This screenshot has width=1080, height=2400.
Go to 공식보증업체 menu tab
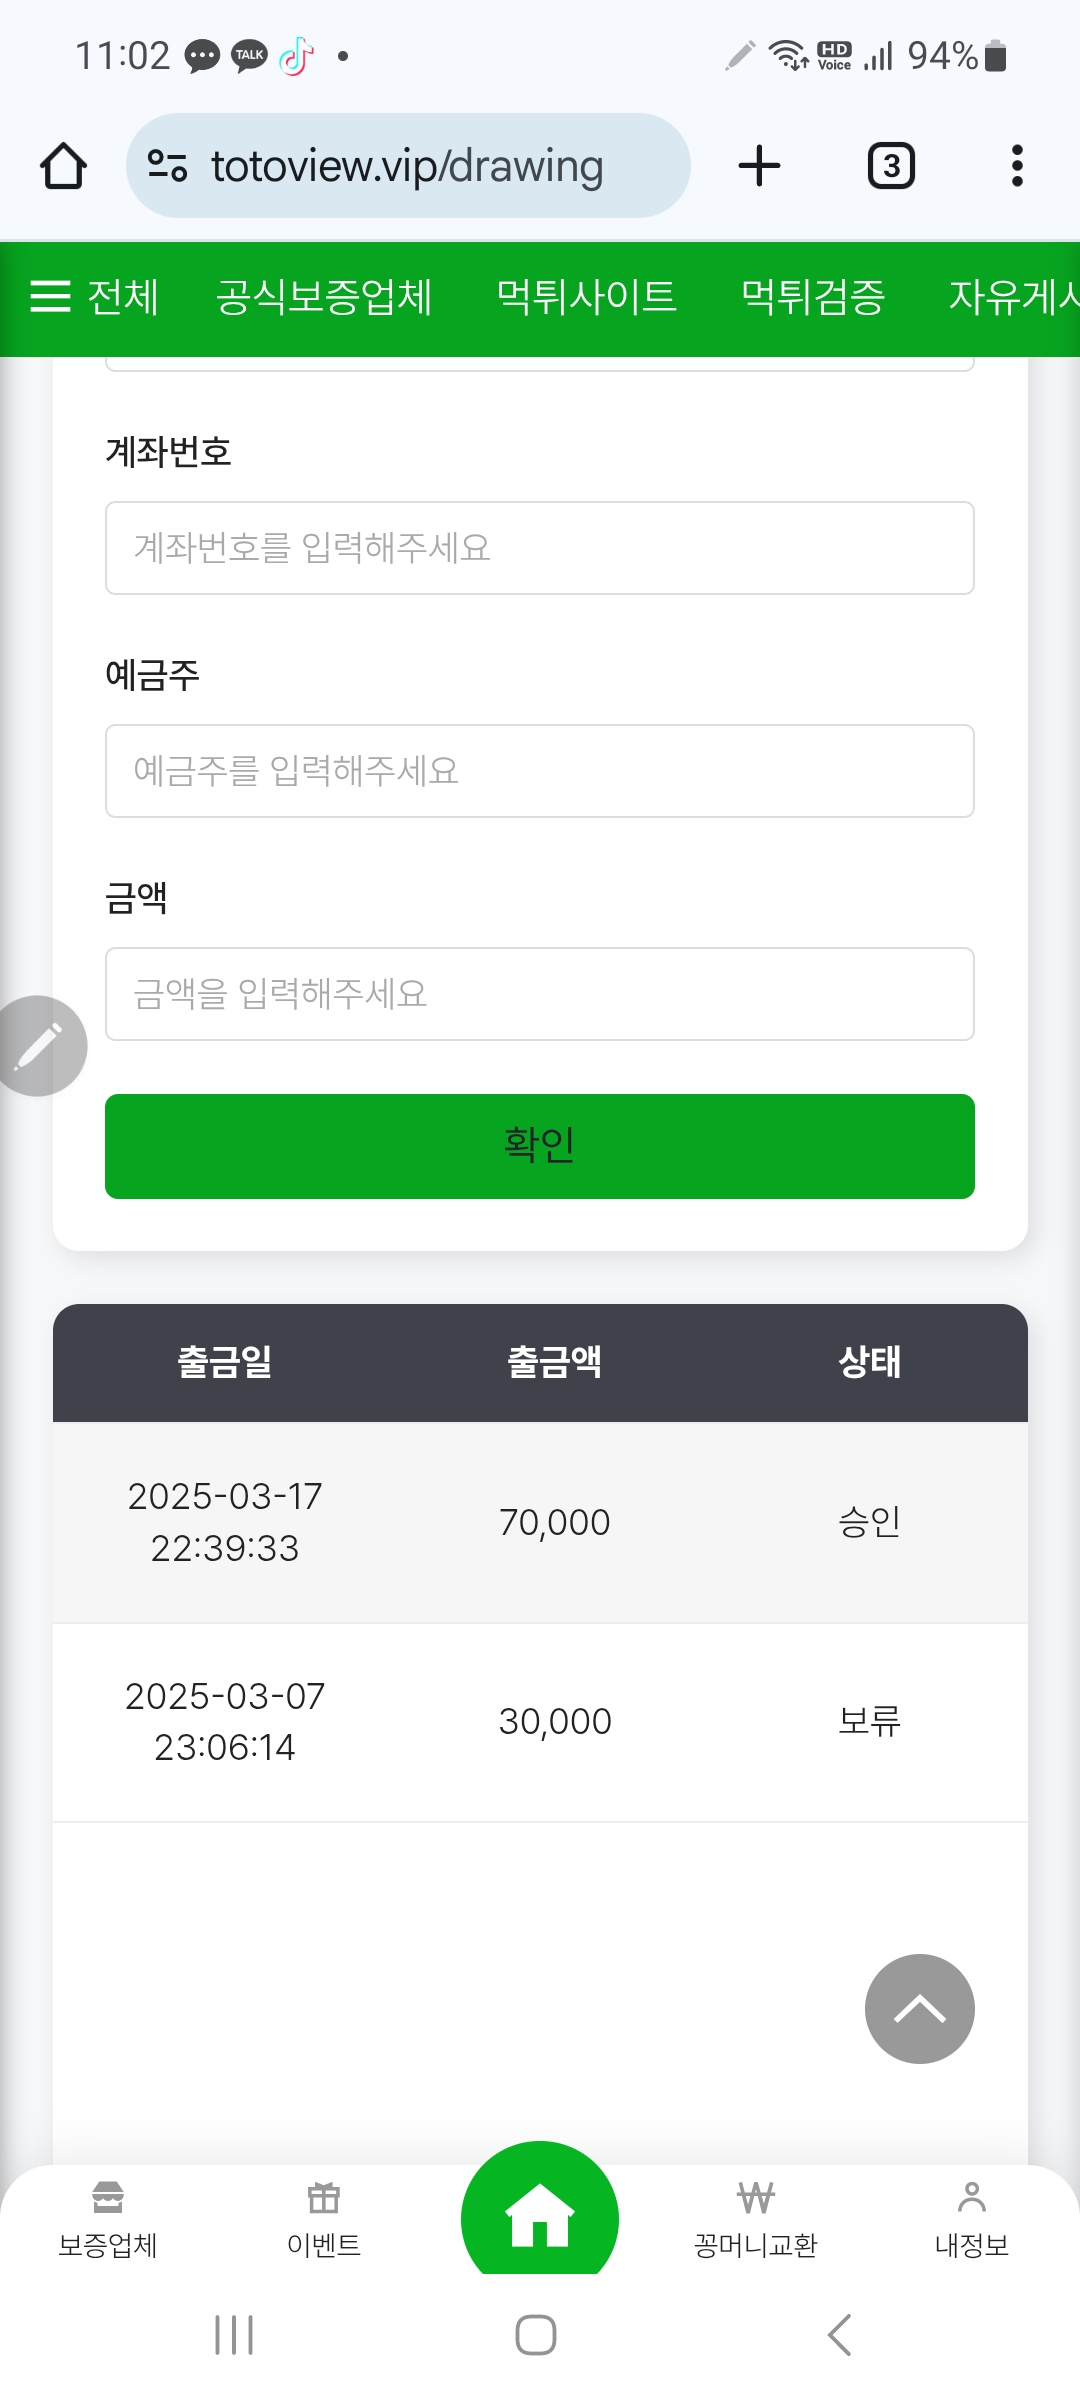[x=324, y=297]
